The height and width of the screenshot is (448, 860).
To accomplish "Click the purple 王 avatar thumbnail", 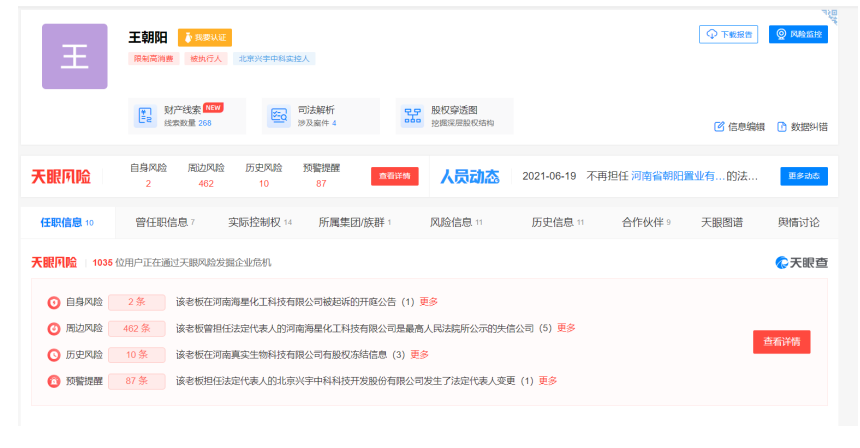I will tap(74, 57).
